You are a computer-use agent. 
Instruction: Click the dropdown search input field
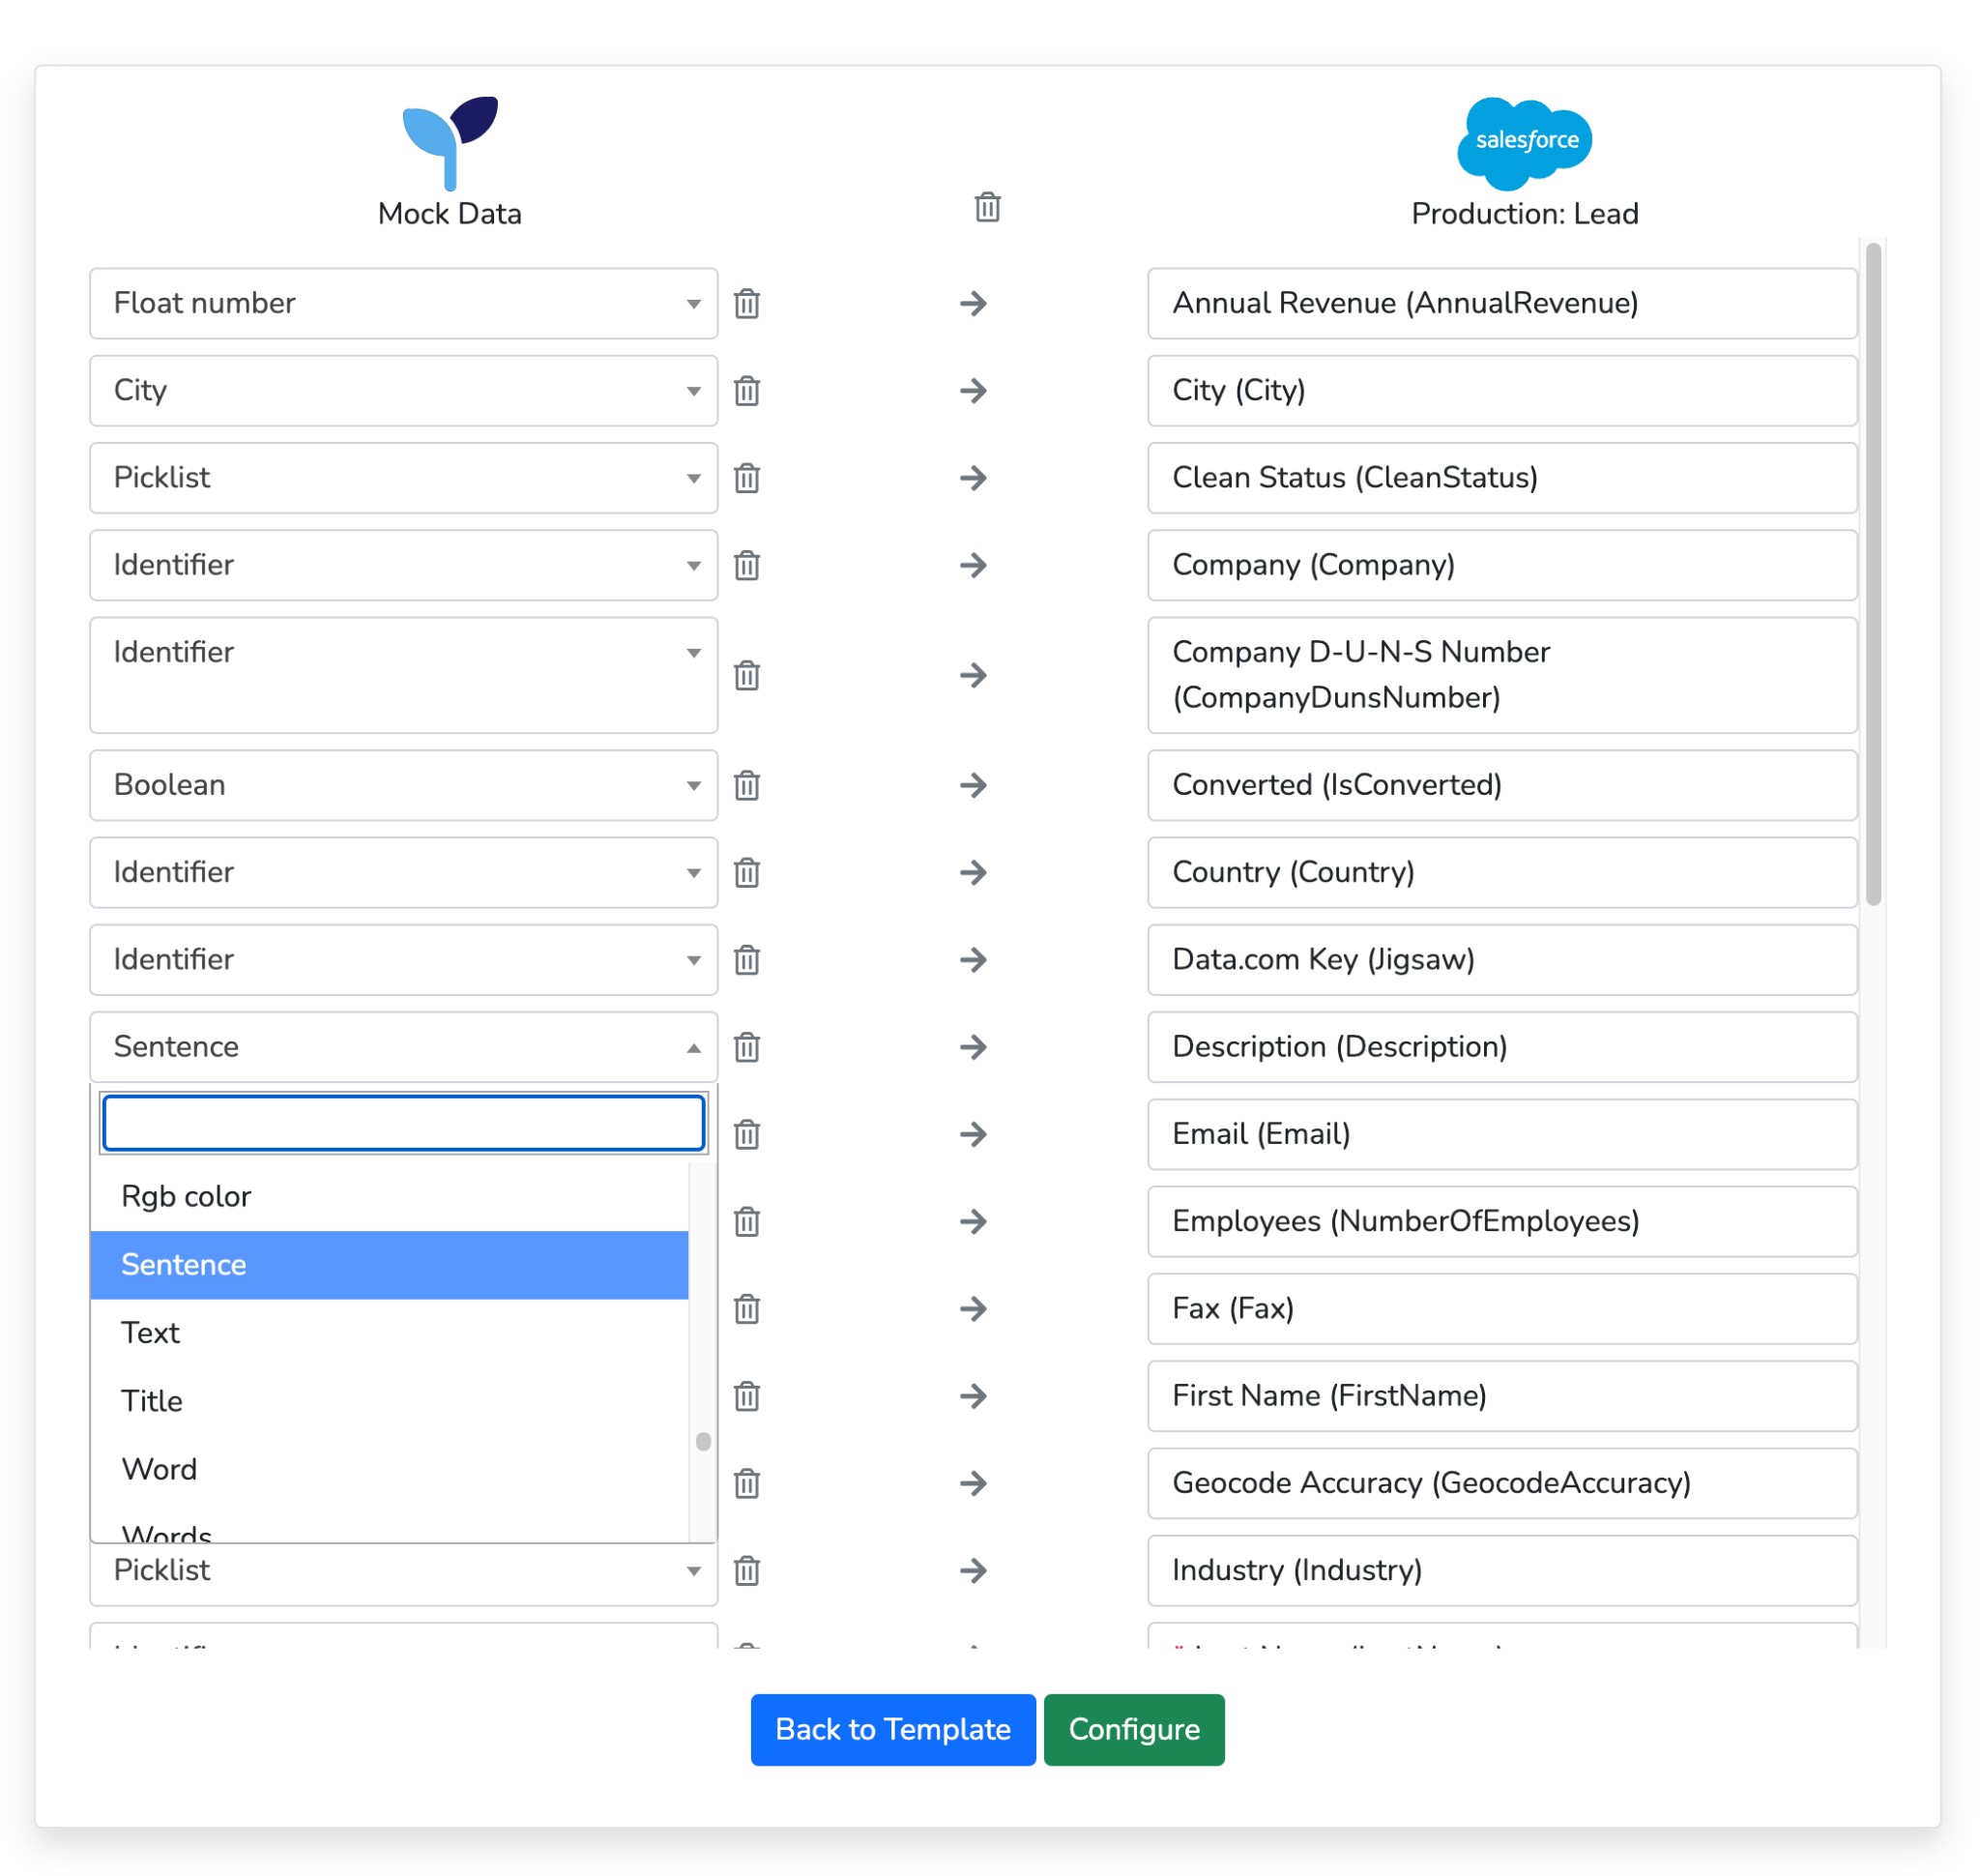(x=403, y=1123)
